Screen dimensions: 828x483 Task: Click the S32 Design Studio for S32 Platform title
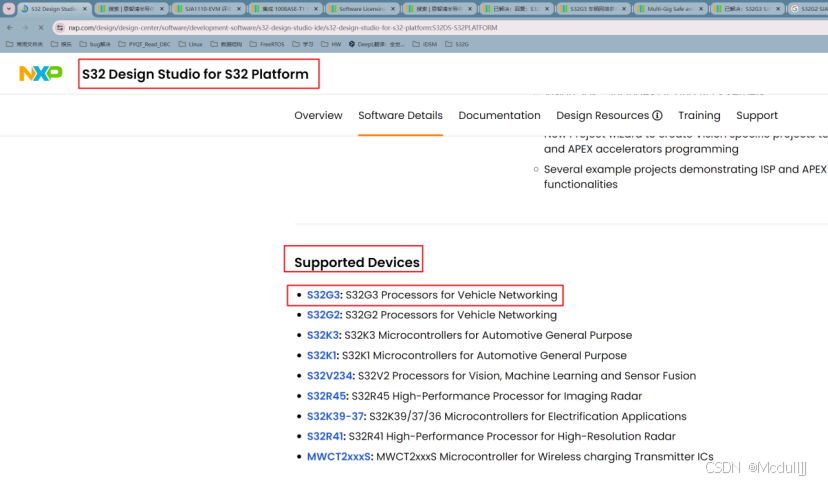[195, 74]
